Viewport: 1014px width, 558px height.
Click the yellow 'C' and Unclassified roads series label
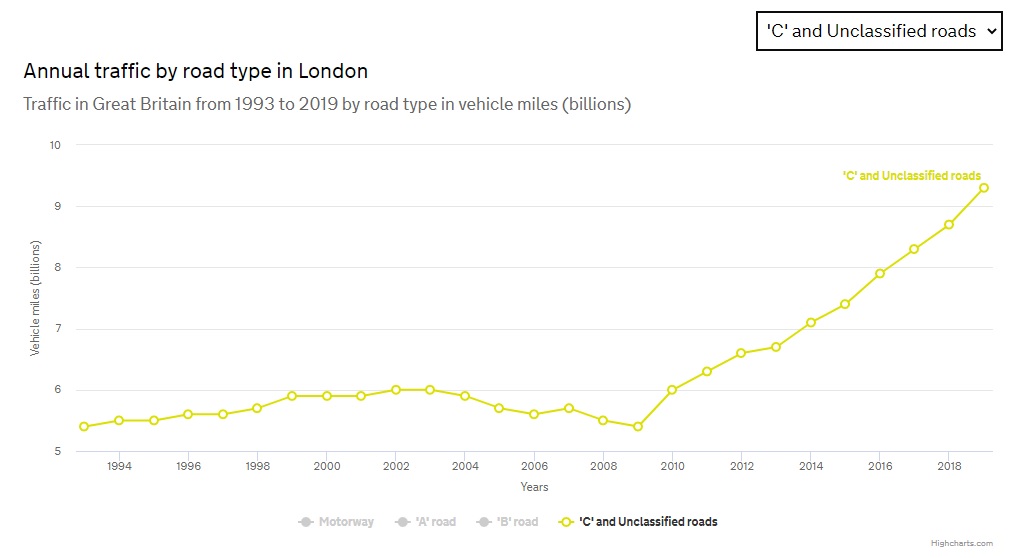pos(912,176)
